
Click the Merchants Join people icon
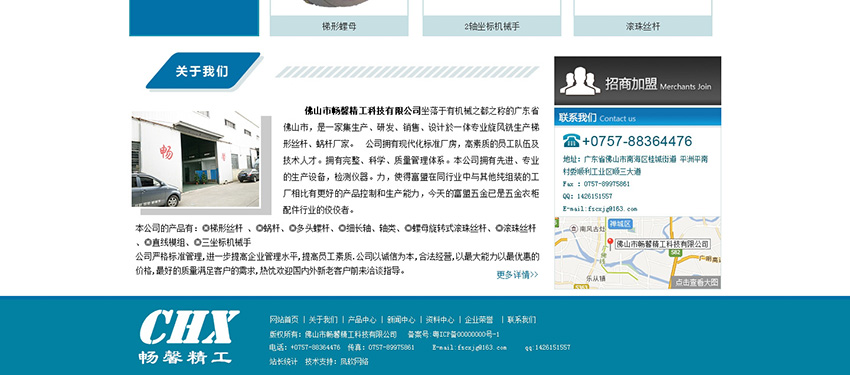click(x=579, y=81)
